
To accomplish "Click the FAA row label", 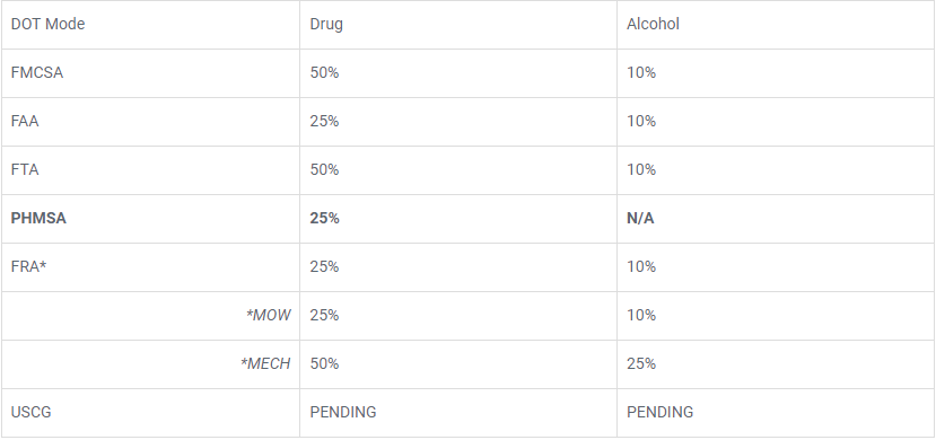I will click(x=25, y=121).
